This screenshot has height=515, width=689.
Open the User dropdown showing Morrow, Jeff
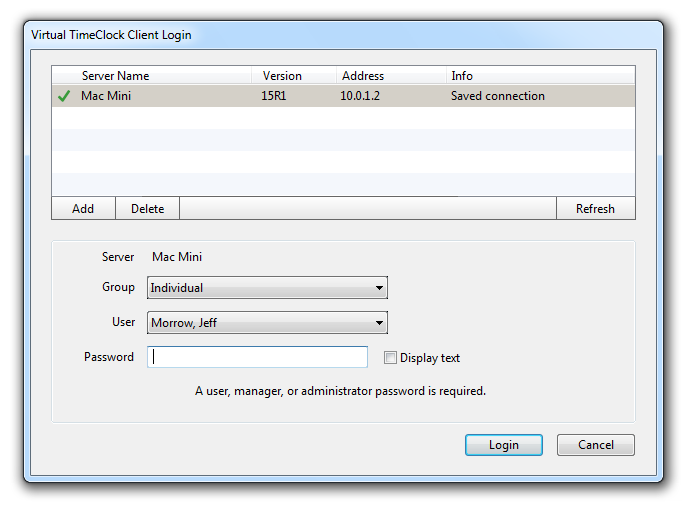(x=267, y=323)
